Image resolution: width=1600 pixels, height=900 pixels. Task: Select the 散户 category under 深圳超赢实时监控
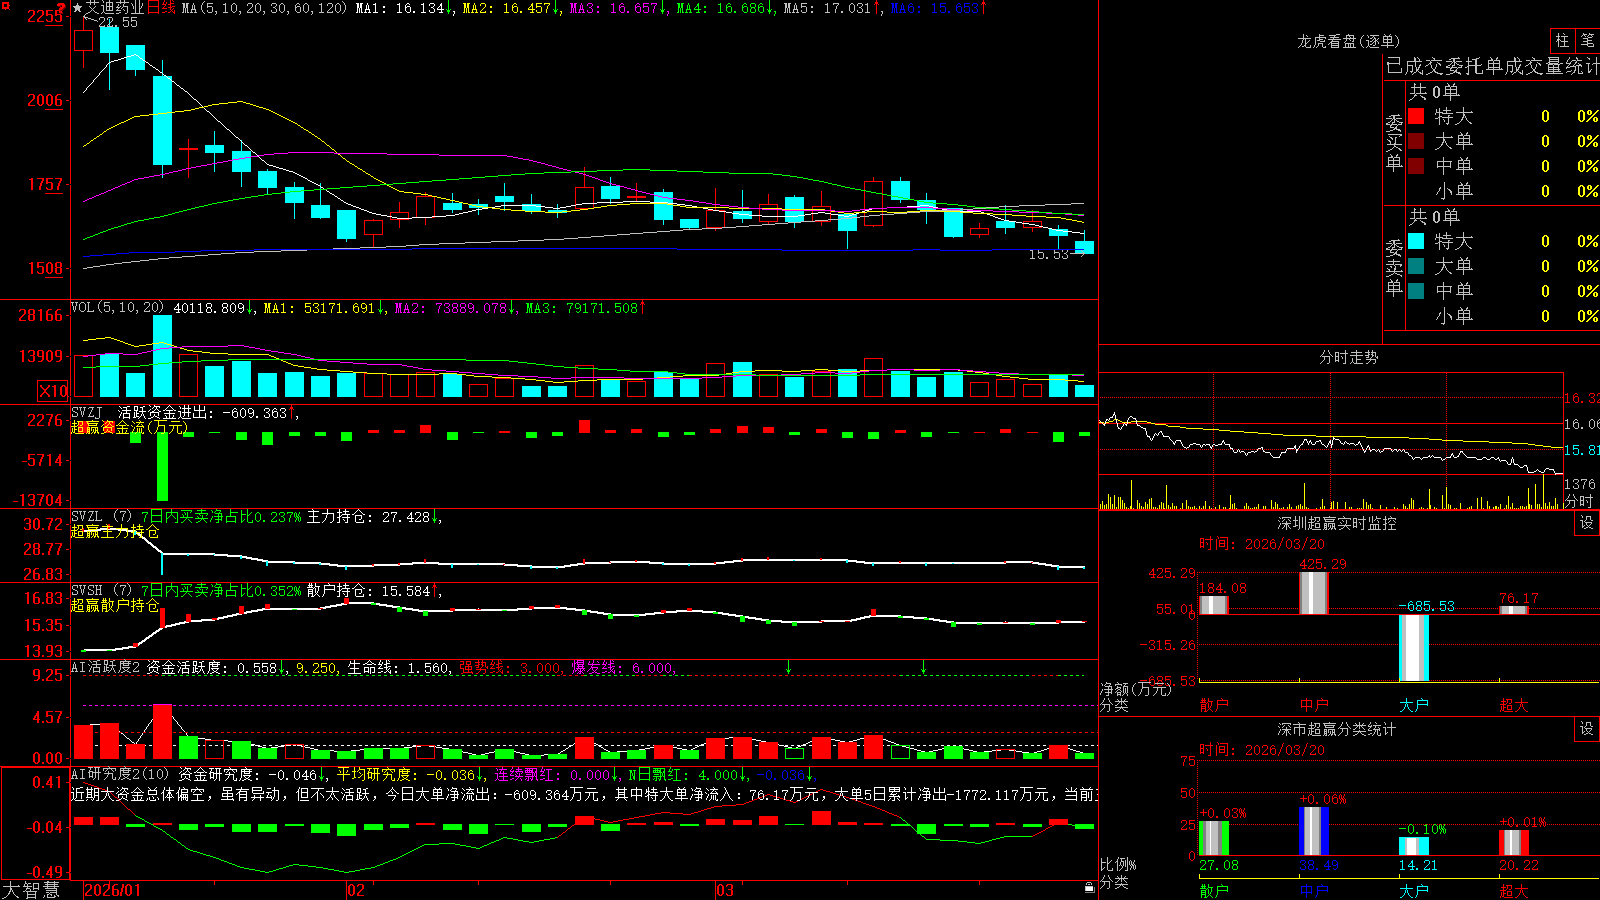1213,705
